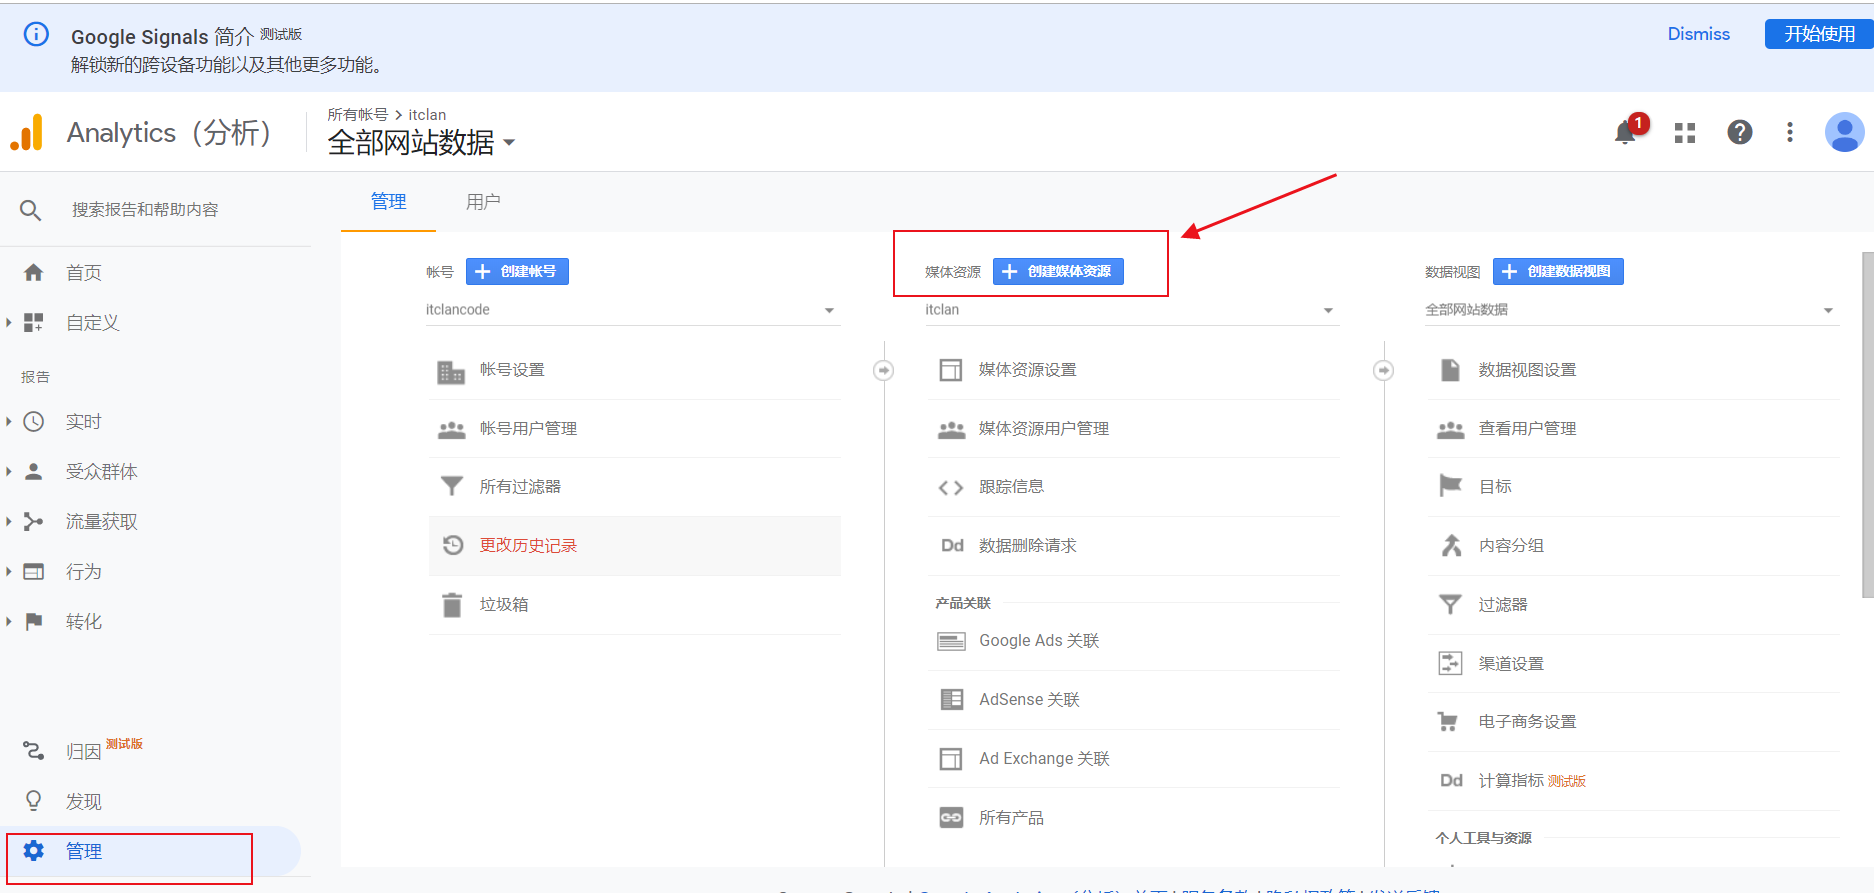1874x893 pixels.
Task: Expand the 实时 sidebar section arrow
Action: click(x=9, y=422)
